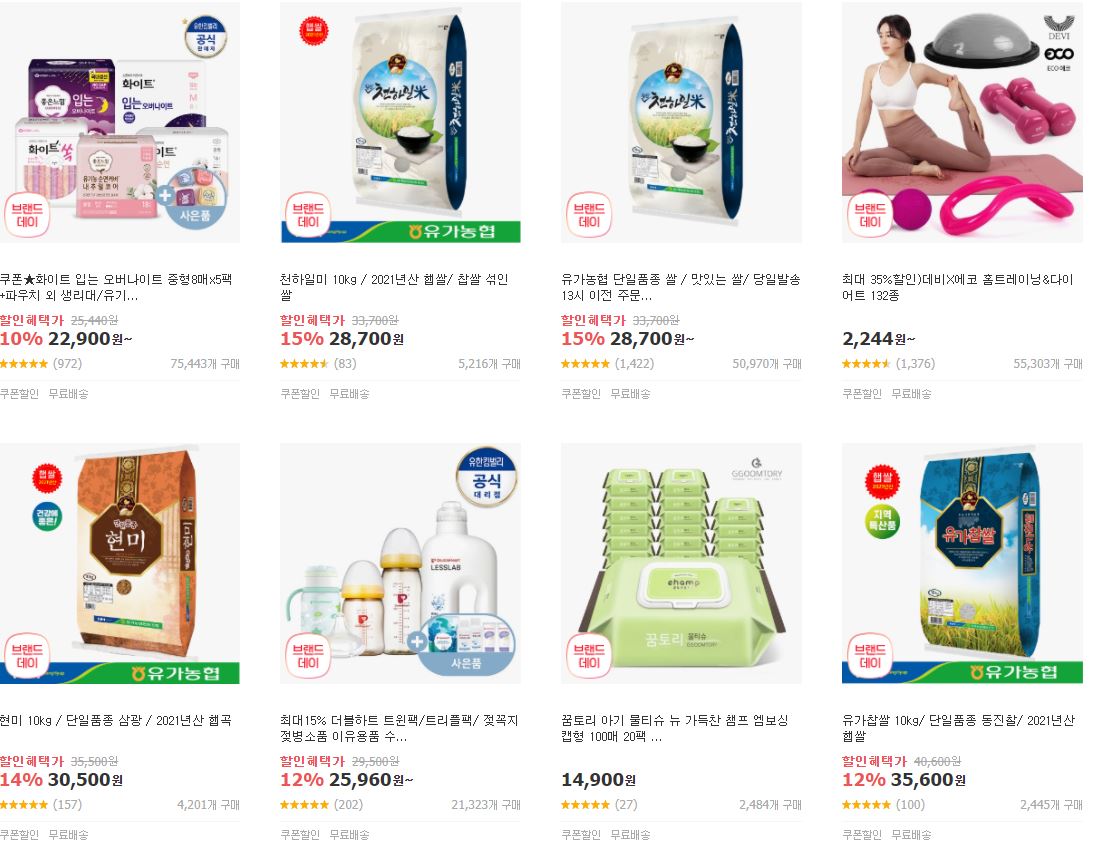Open the 꿈토리 아기 물티슈 product title
Image resolution: width=1095 pixels, height=848 pixels.
click(675, 728)
